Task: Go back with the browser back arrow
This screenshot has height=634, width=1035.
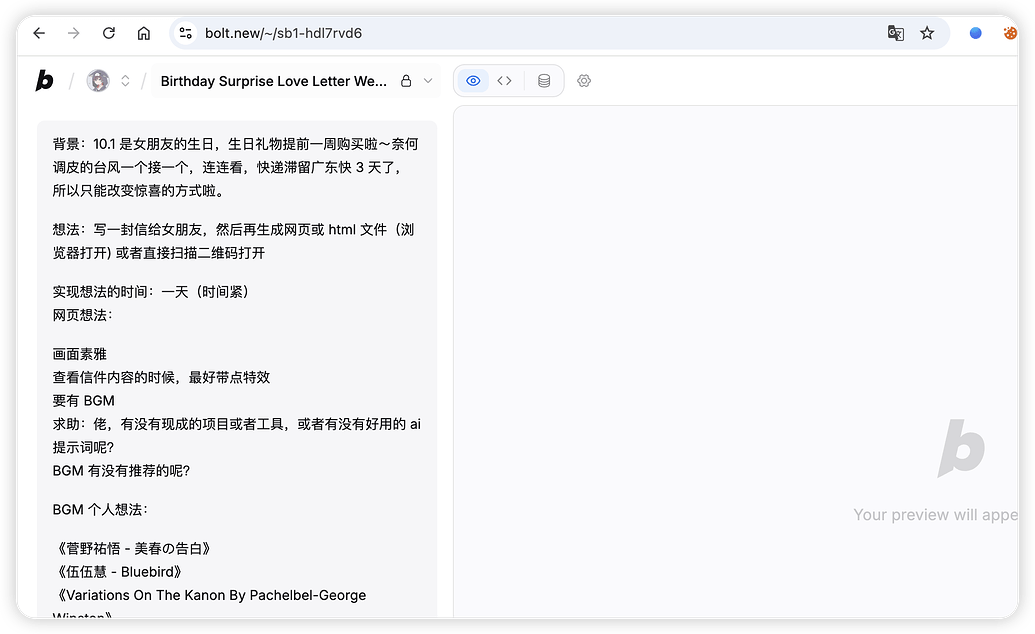Action: point(39,33)
